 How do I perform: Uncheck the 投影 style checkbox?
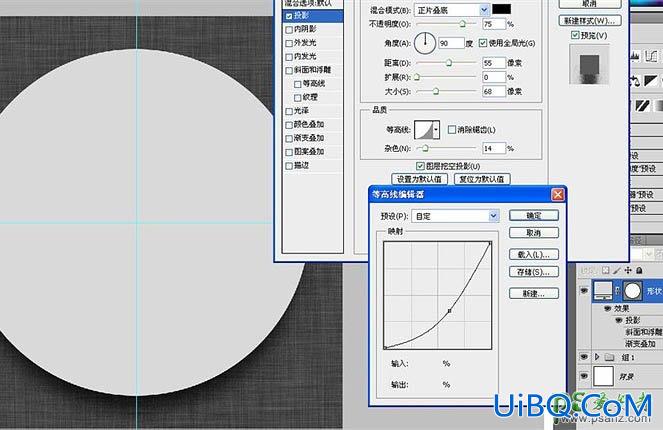pyautogui.click(x=289, y=16)
